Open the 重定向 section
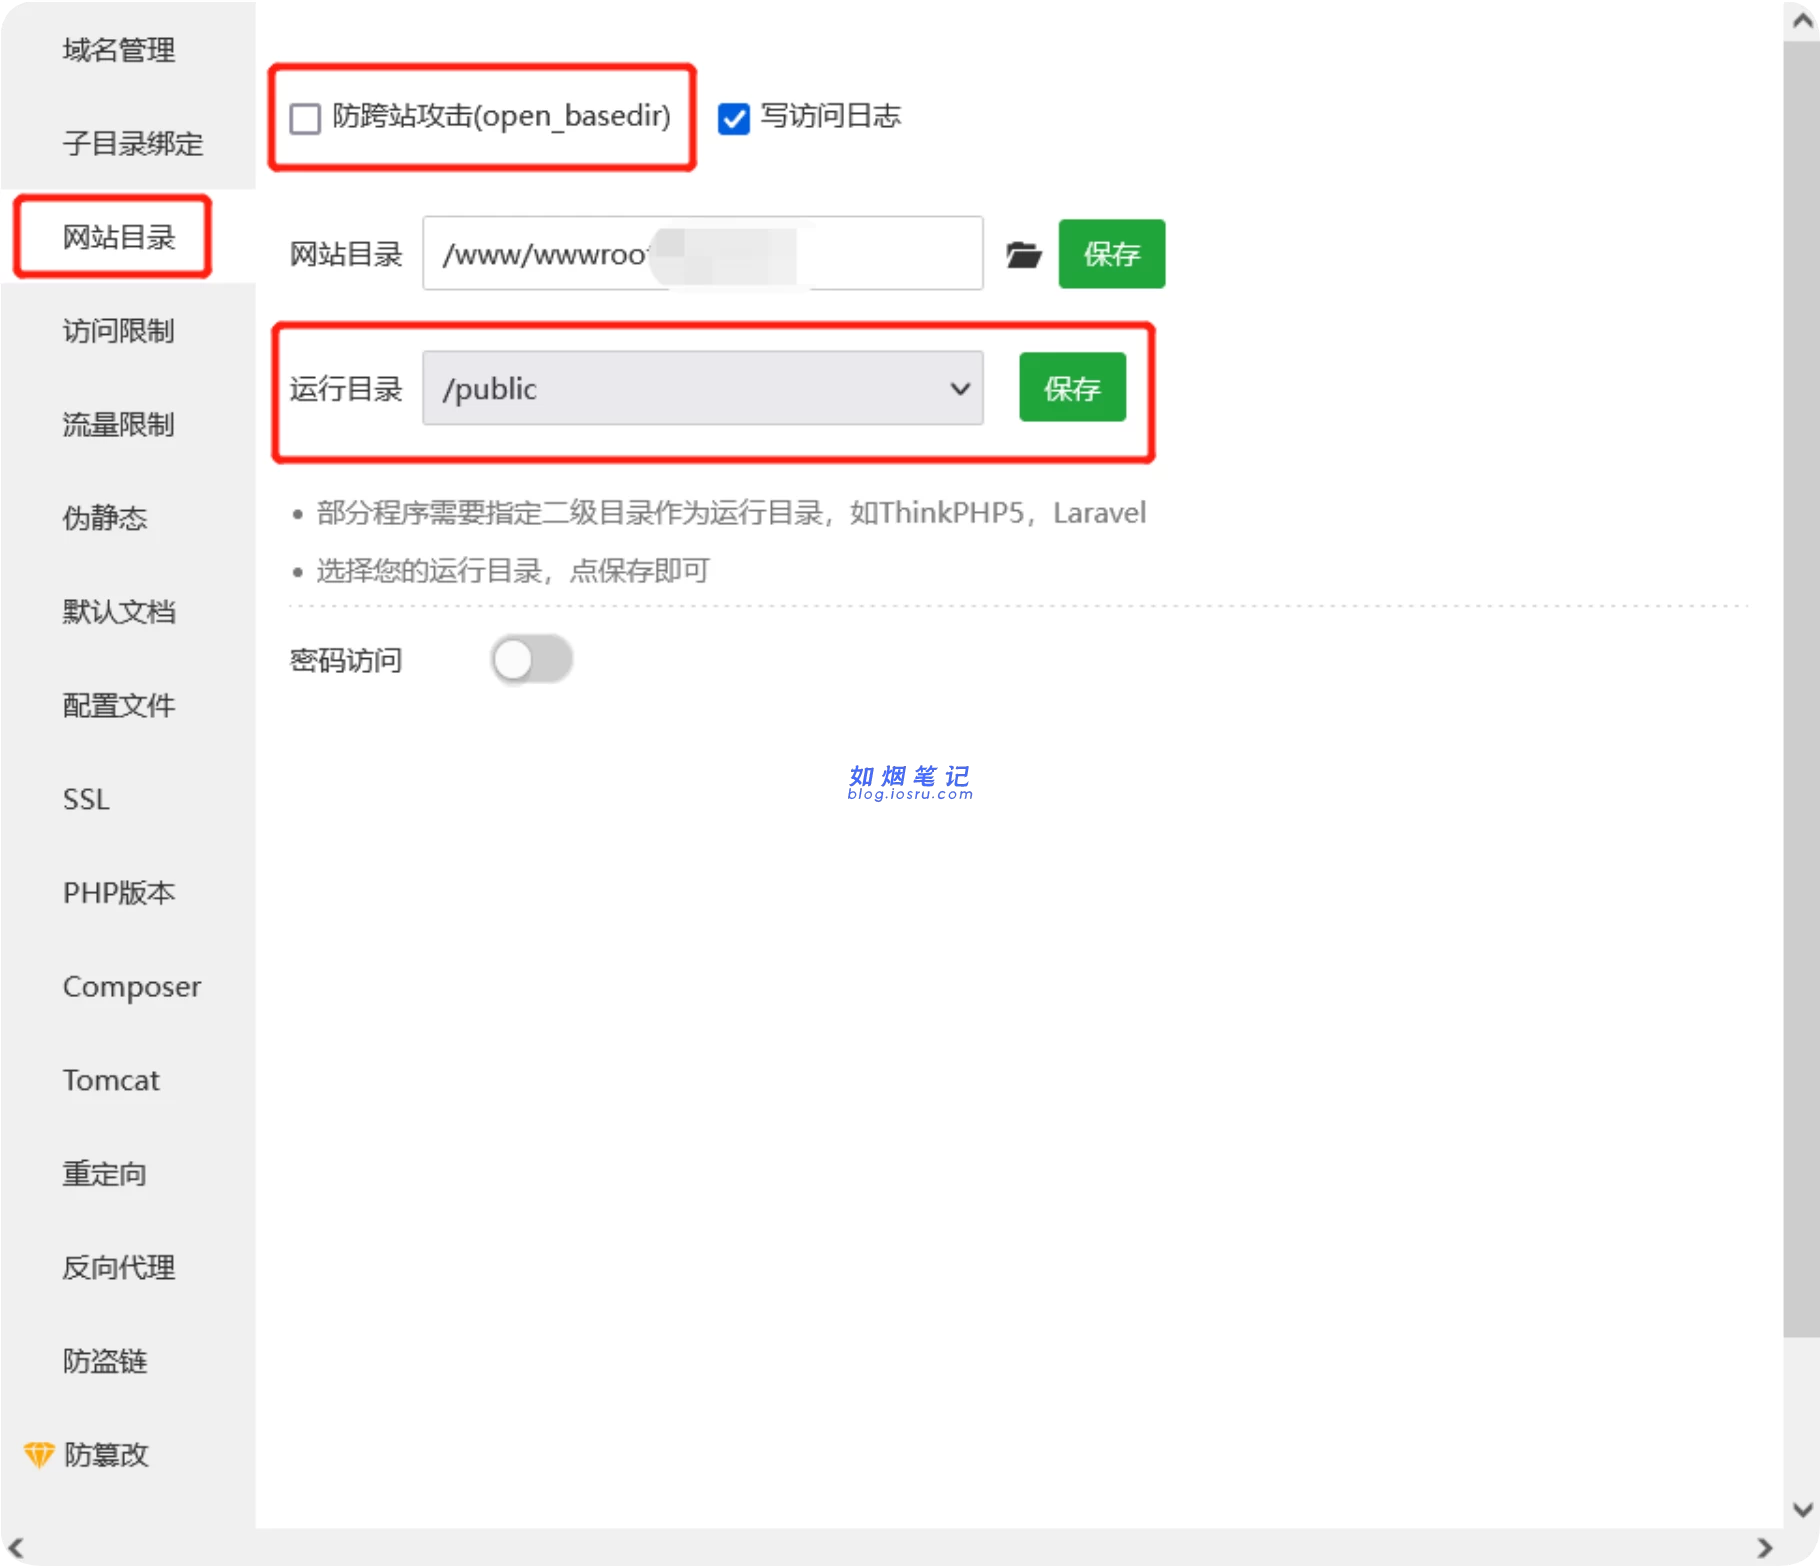This screenshot has width=1820, height=1566. pyautogui.click(x=105, y=1174)
